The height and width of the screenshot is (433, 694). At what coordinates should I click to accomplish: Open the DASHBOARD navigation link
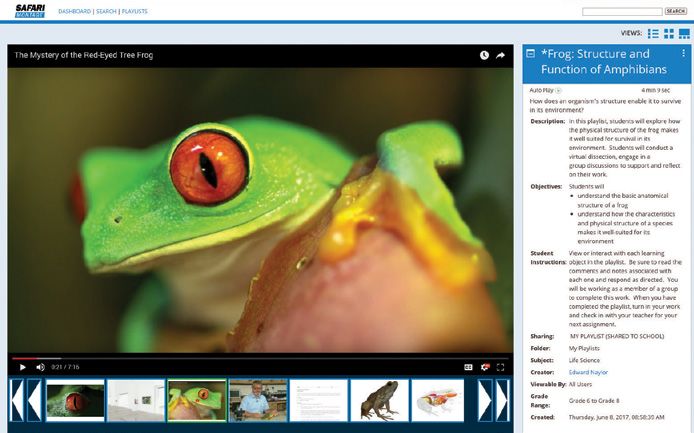pos(74,11)
